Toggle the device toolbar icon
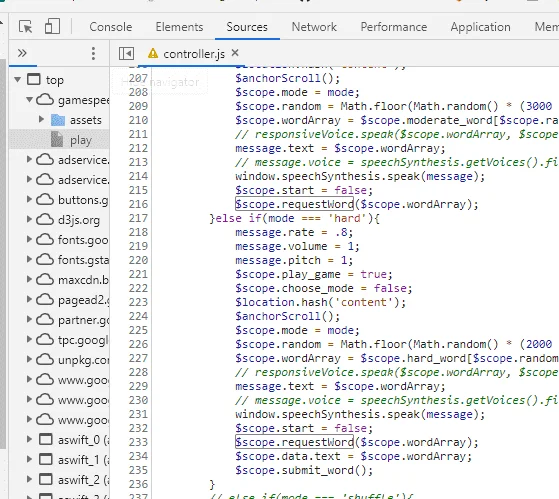The image size is (559, 499). click(52, 27)
